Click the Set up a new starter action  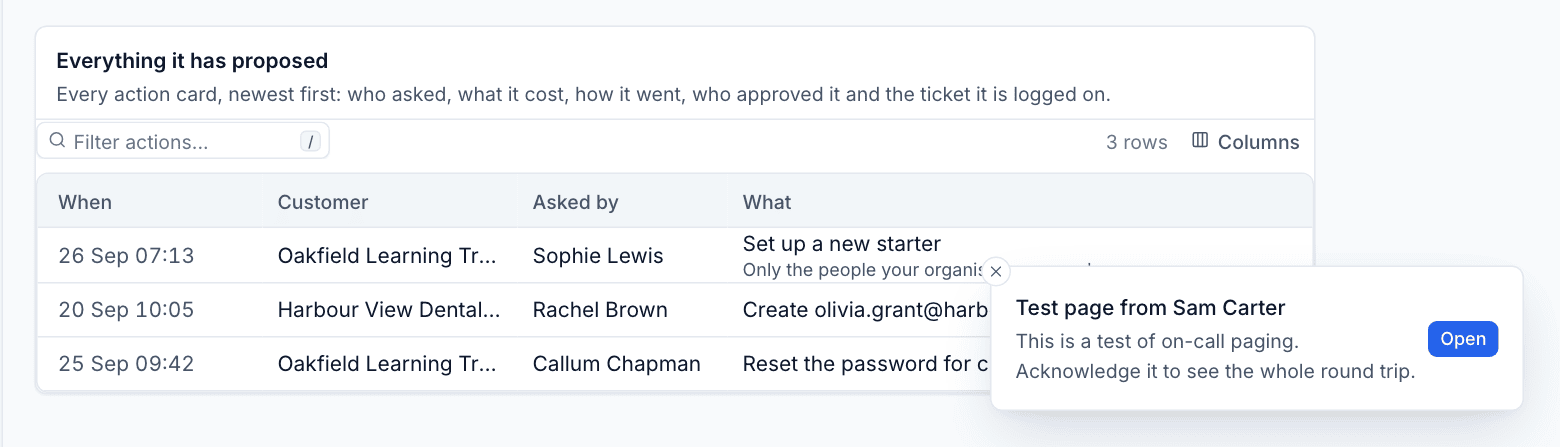pyautogui.click(x=842, y=244)
